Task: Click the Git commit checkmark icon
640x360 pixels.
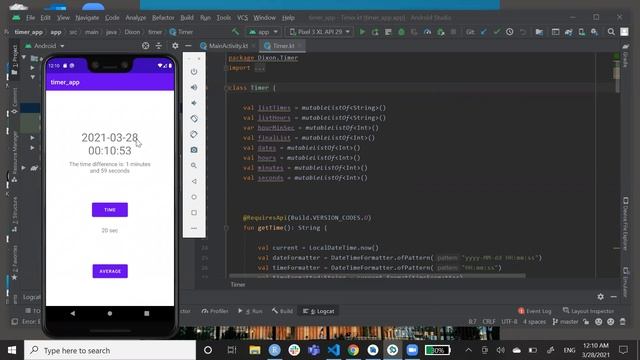Action: coord(496,32)
